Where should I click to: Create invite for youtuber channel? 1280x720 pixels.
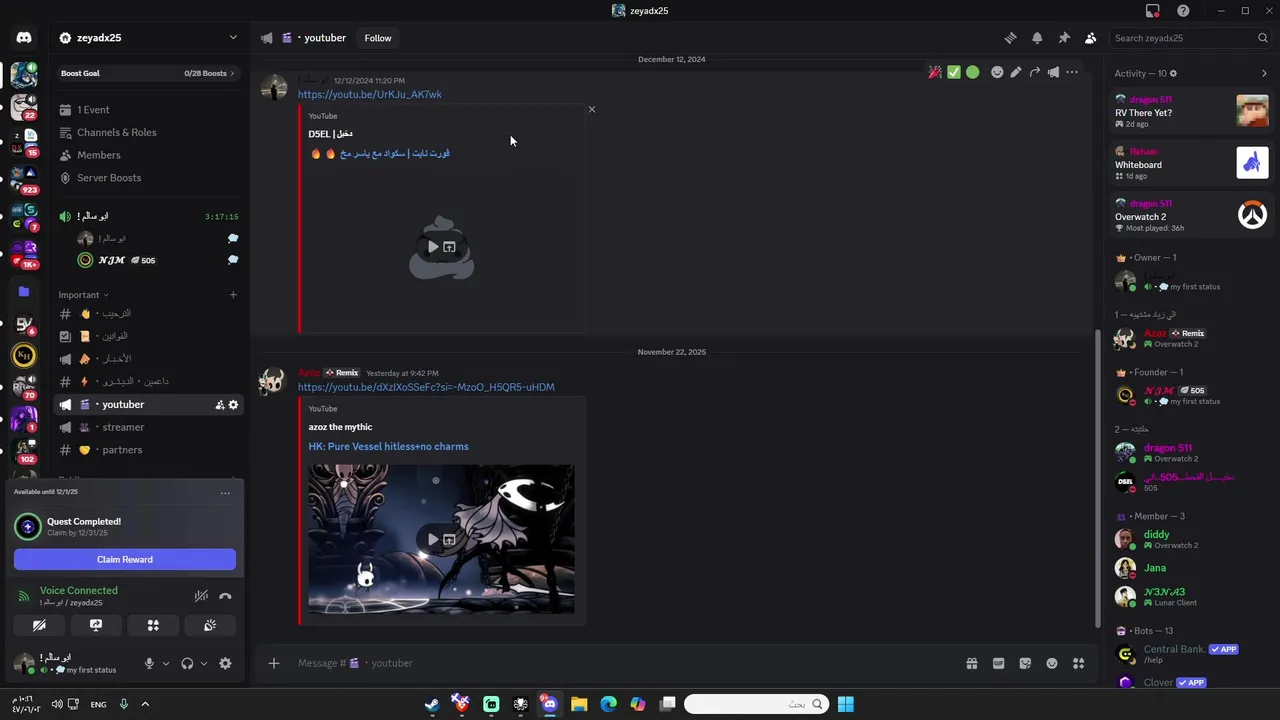click(219, 405)
